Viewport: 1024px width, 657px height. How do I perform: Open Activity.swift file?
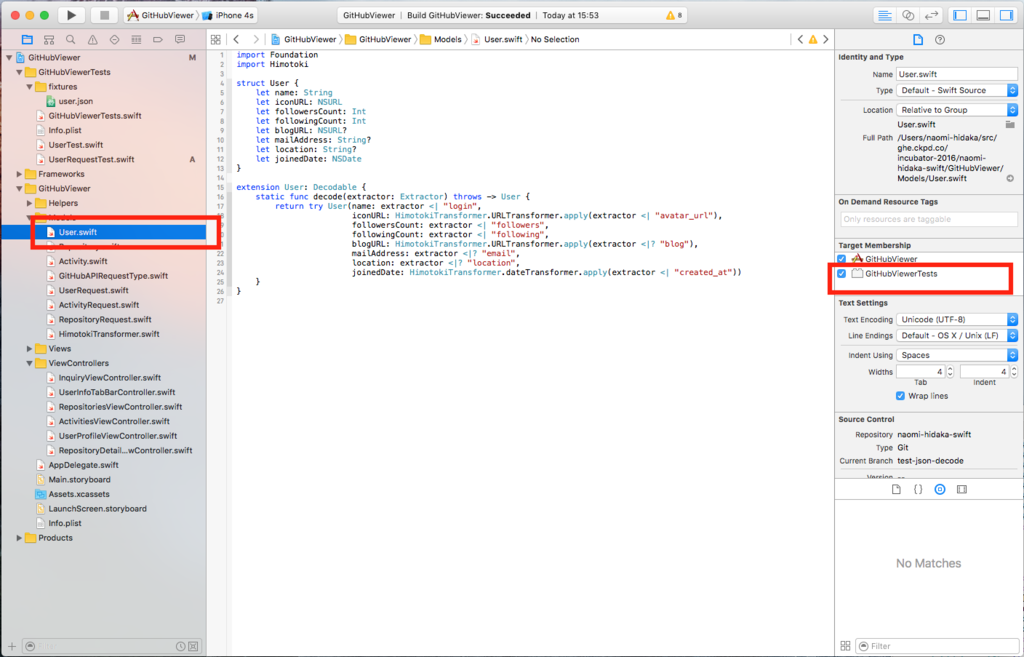(83, 261)
